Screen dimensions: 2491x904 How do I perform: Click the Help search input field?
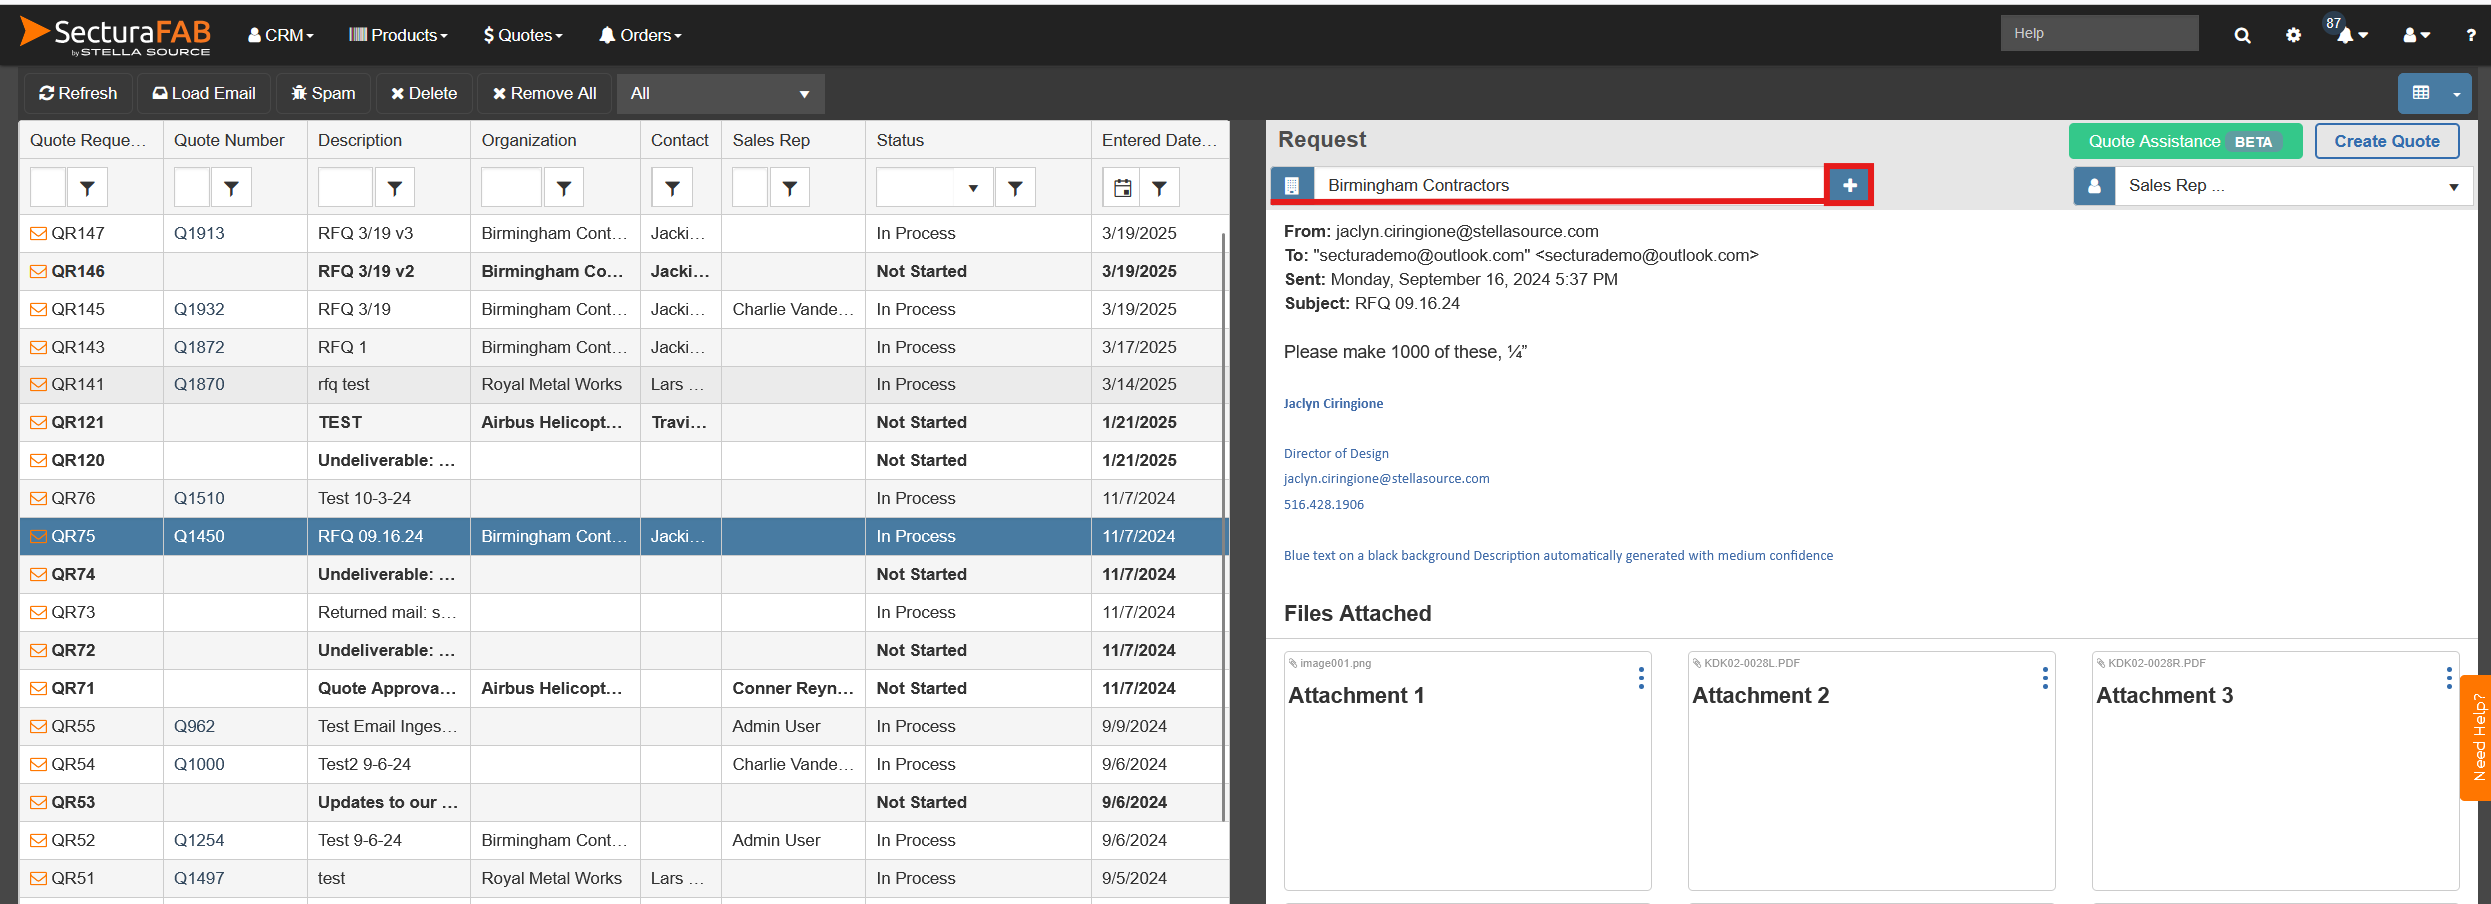coord(2098,33)
